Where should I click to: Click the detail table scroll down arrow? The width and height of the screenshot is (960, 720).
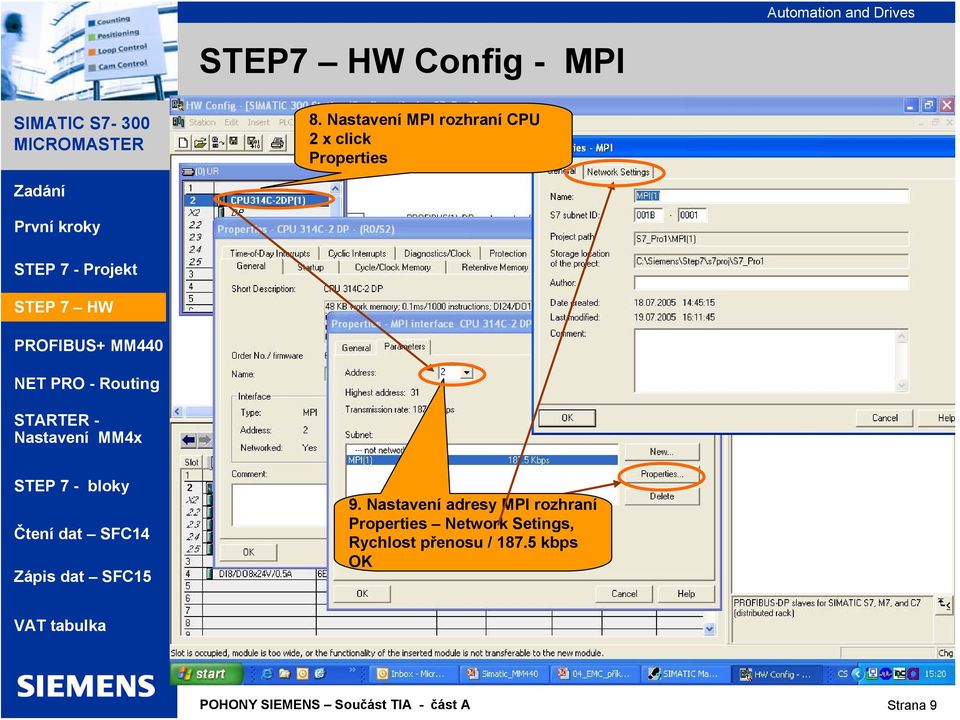point(710,629)
